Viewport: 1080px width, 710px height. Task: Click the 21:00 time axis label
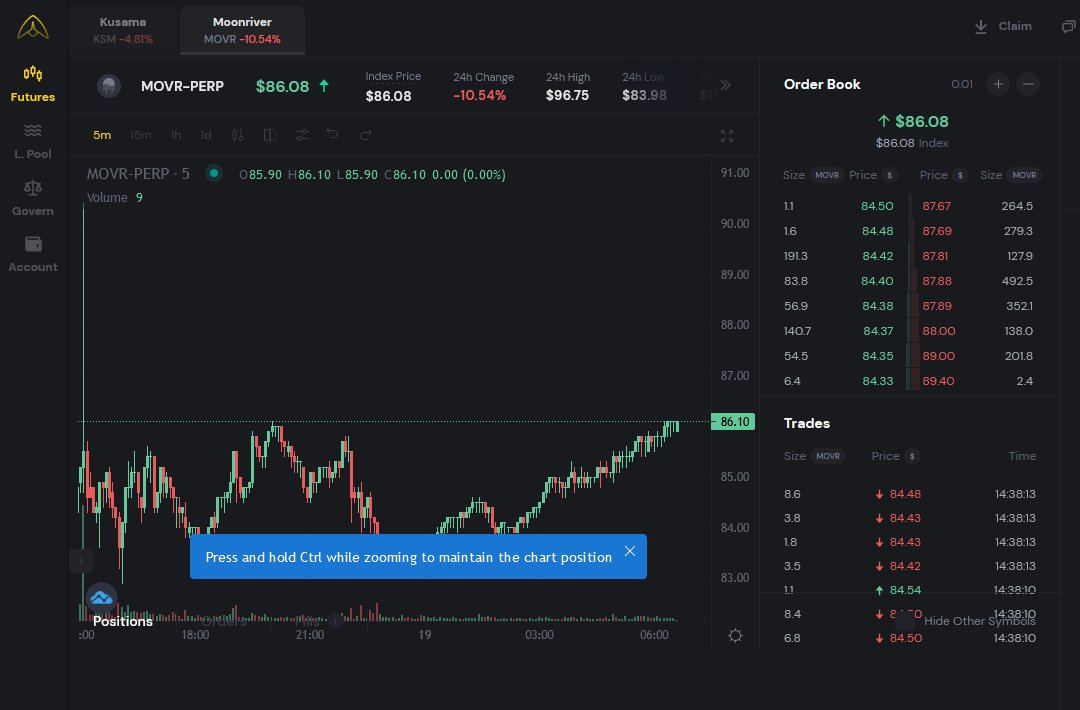coord(310,635)
